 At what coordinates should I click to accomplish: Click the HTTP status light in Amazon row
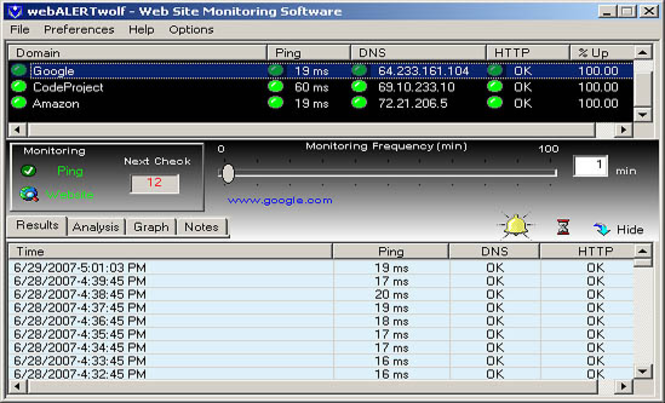(495, 103)
